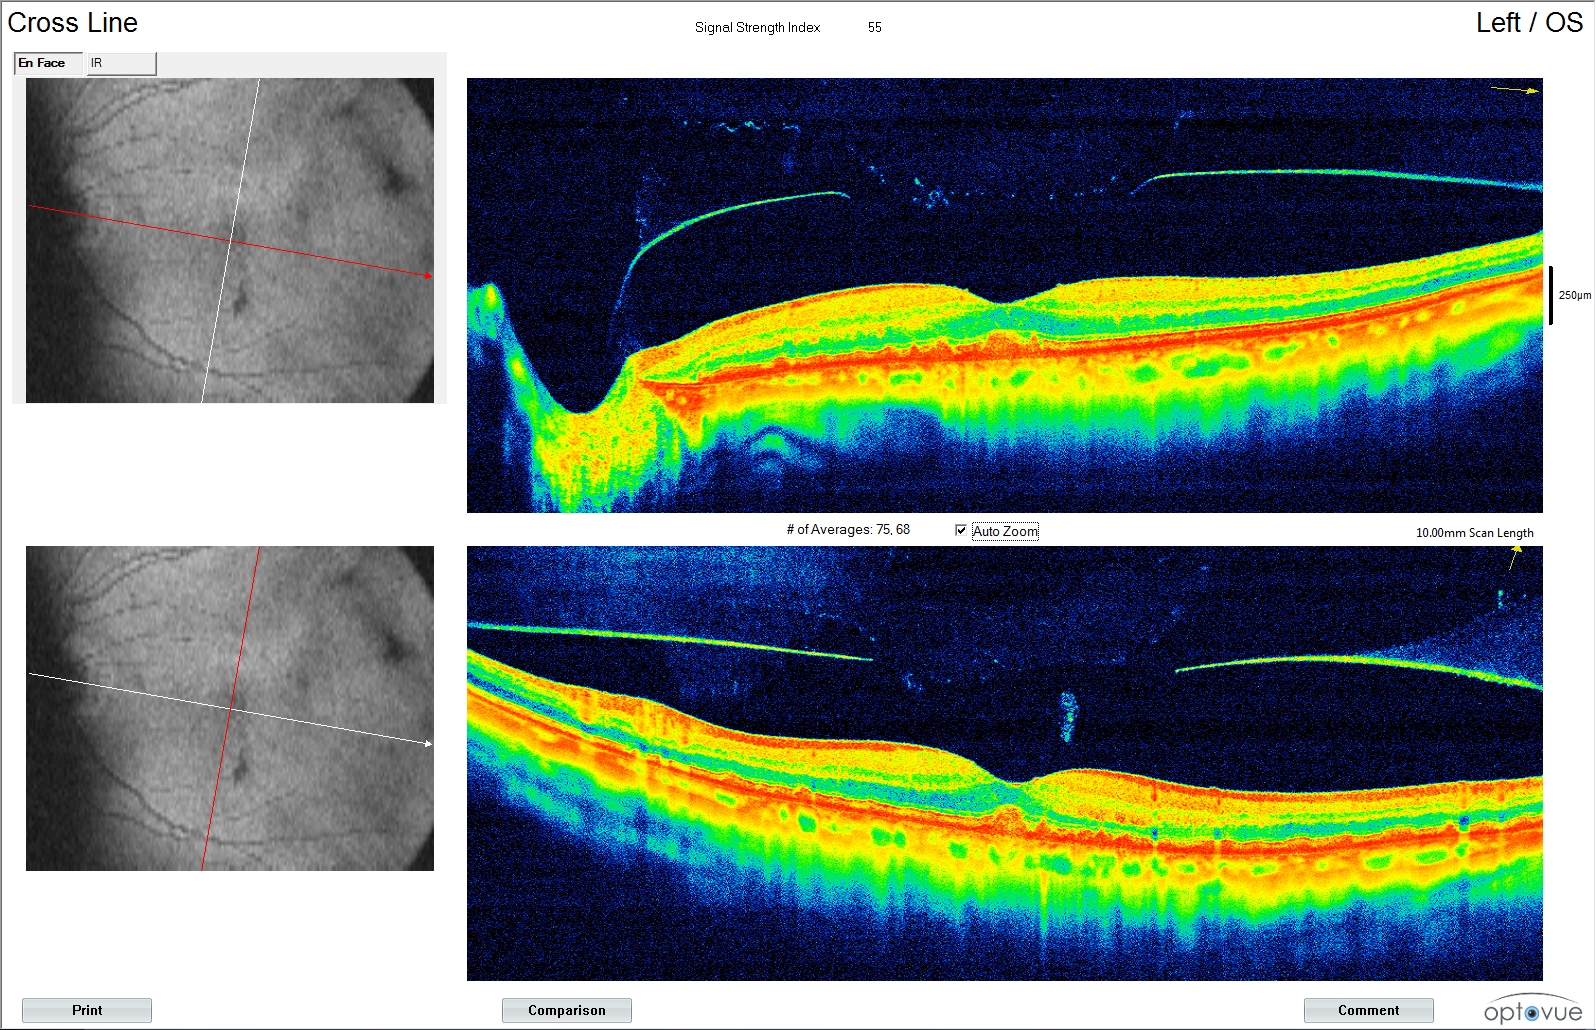Click the '# of Averages: 75, 68' text
This screenshot has height=1030, width=1596.
pos(848,530)
